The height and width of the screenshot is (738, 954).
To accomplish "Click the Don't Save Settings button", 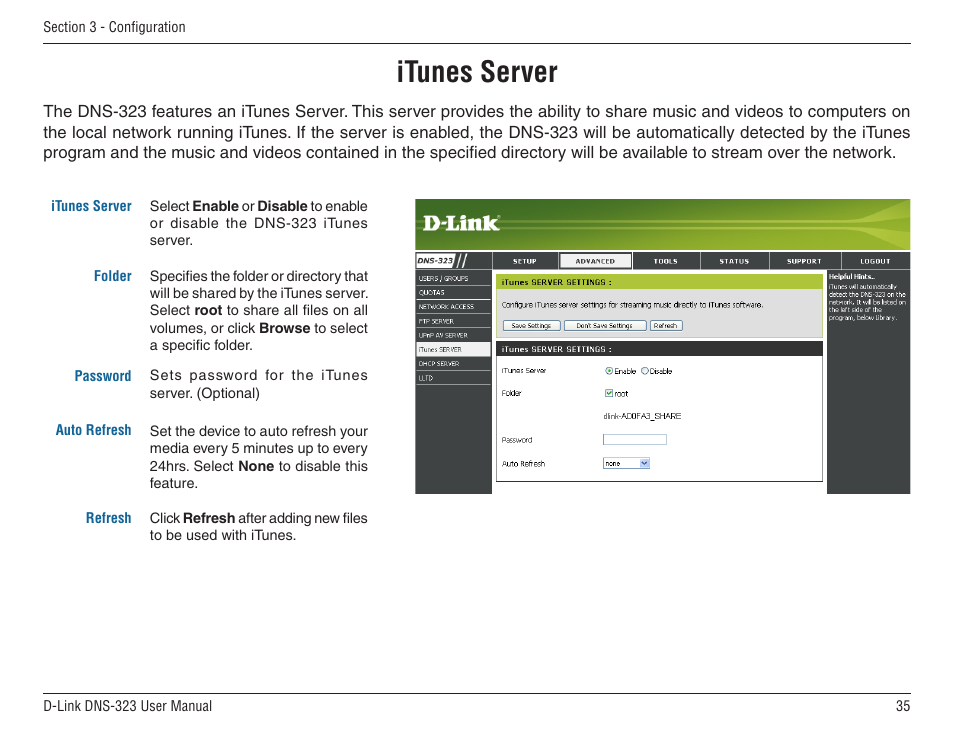I will pyautogui.click(x=605, y=325).
